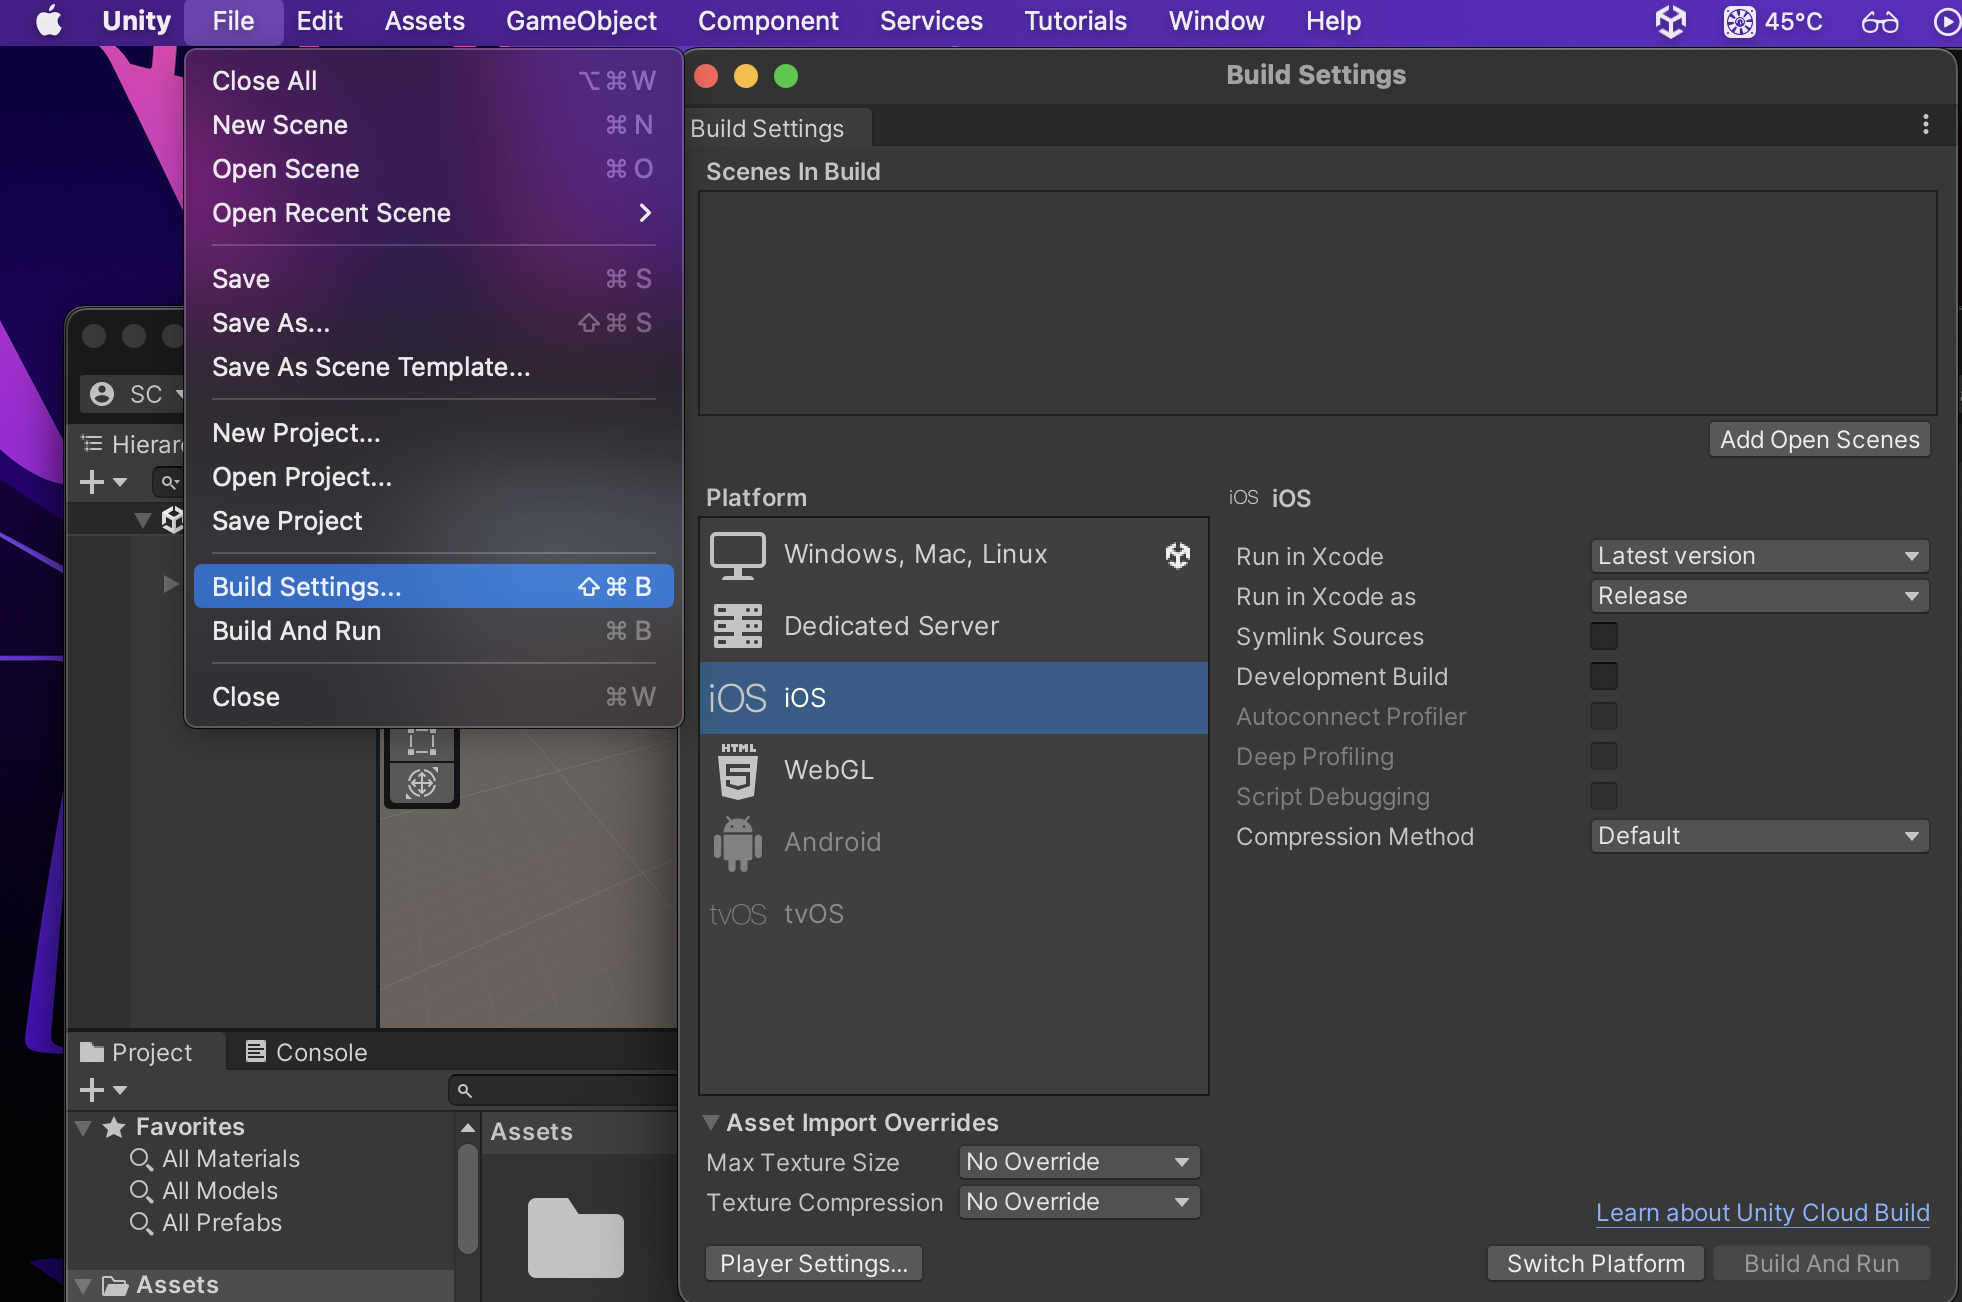
Task: Choose Save As Scene Template...
Action: [x=433, y=367]
